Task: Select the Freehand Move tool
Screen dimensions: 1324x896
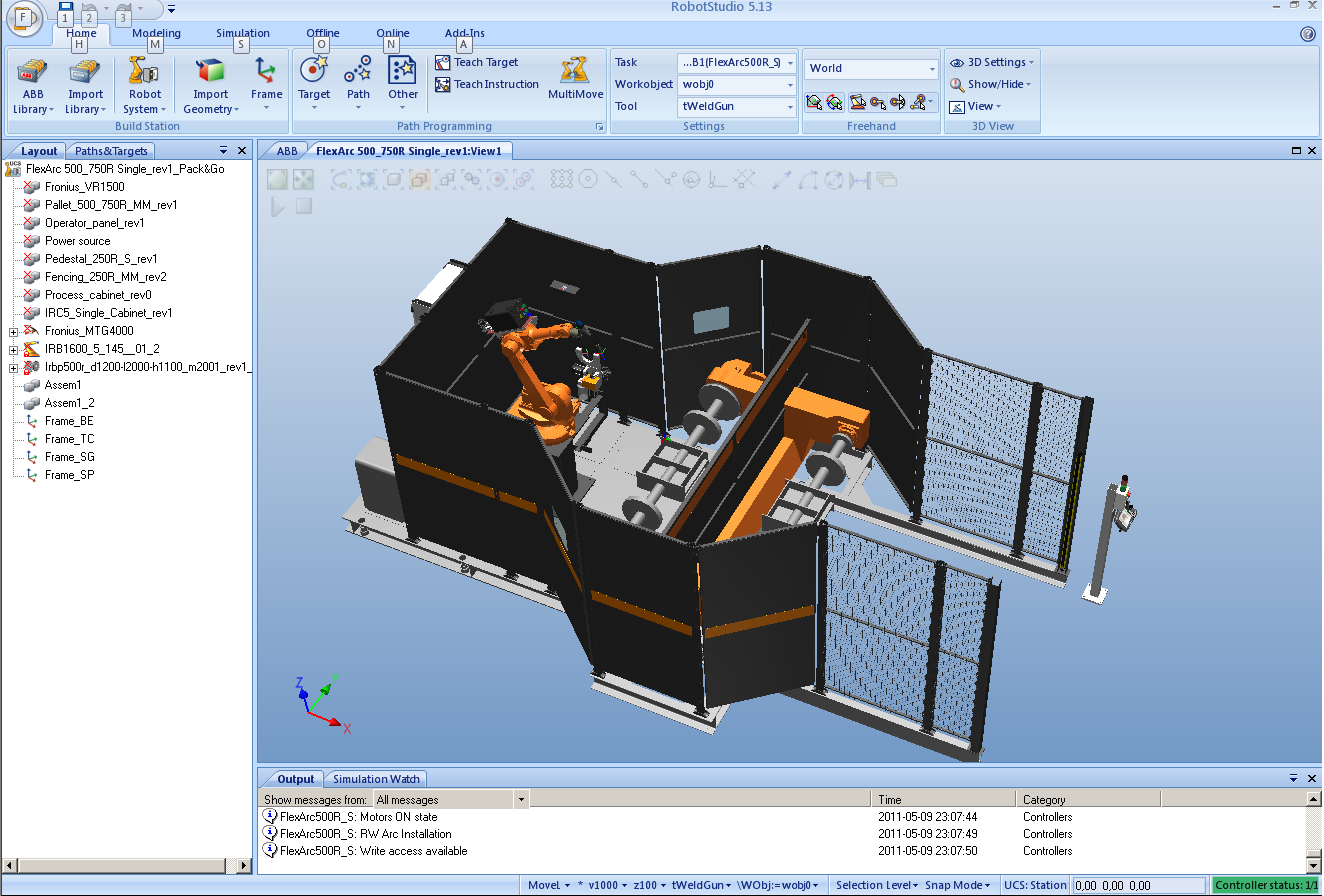Action: [x=814, y=102]
